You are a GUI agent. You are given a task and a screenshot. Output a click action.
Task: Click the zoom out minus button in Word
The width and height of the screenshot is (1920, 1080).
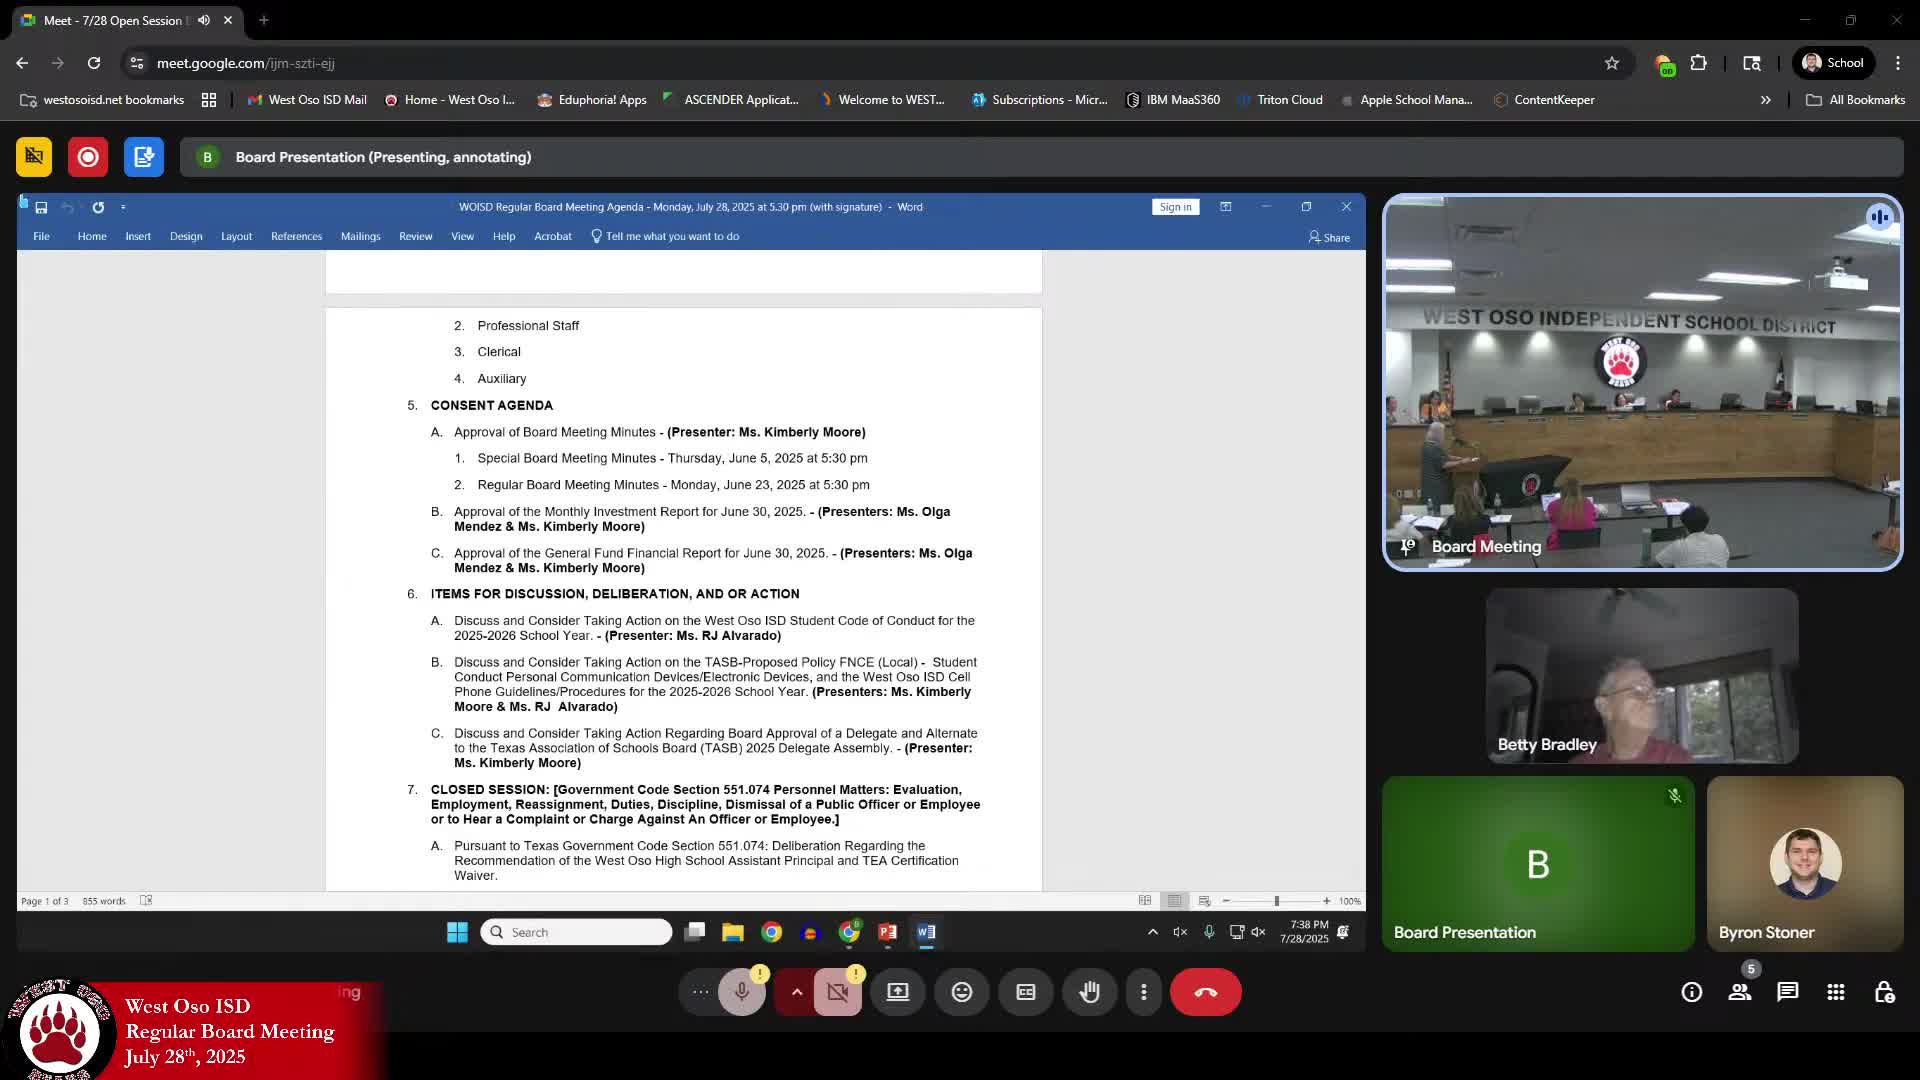pyautogui.click(x=1226, y=901)
